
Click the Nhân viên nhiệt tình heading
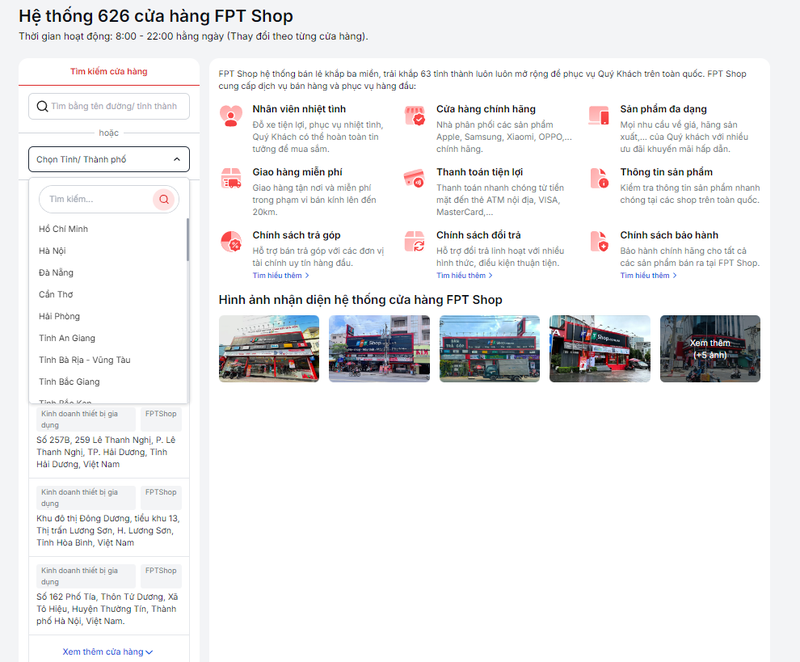299,109
